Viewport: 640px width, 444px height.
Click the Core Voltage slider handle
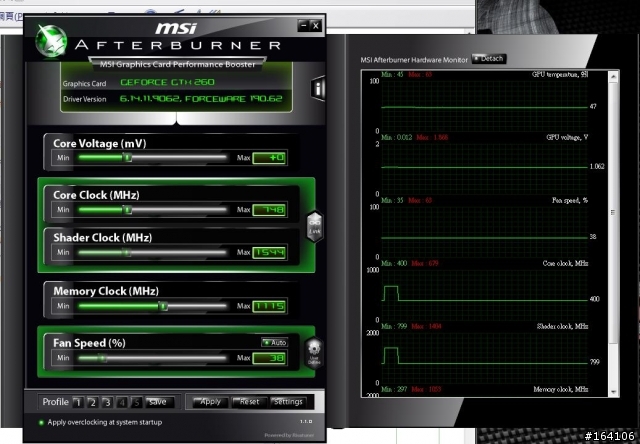[128, 158]
